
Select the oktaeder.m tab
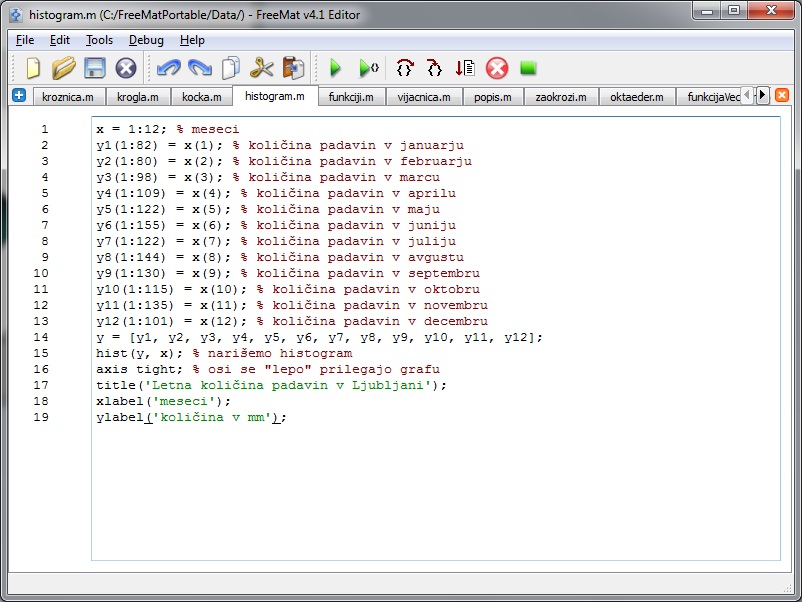[x=637, y=97]
